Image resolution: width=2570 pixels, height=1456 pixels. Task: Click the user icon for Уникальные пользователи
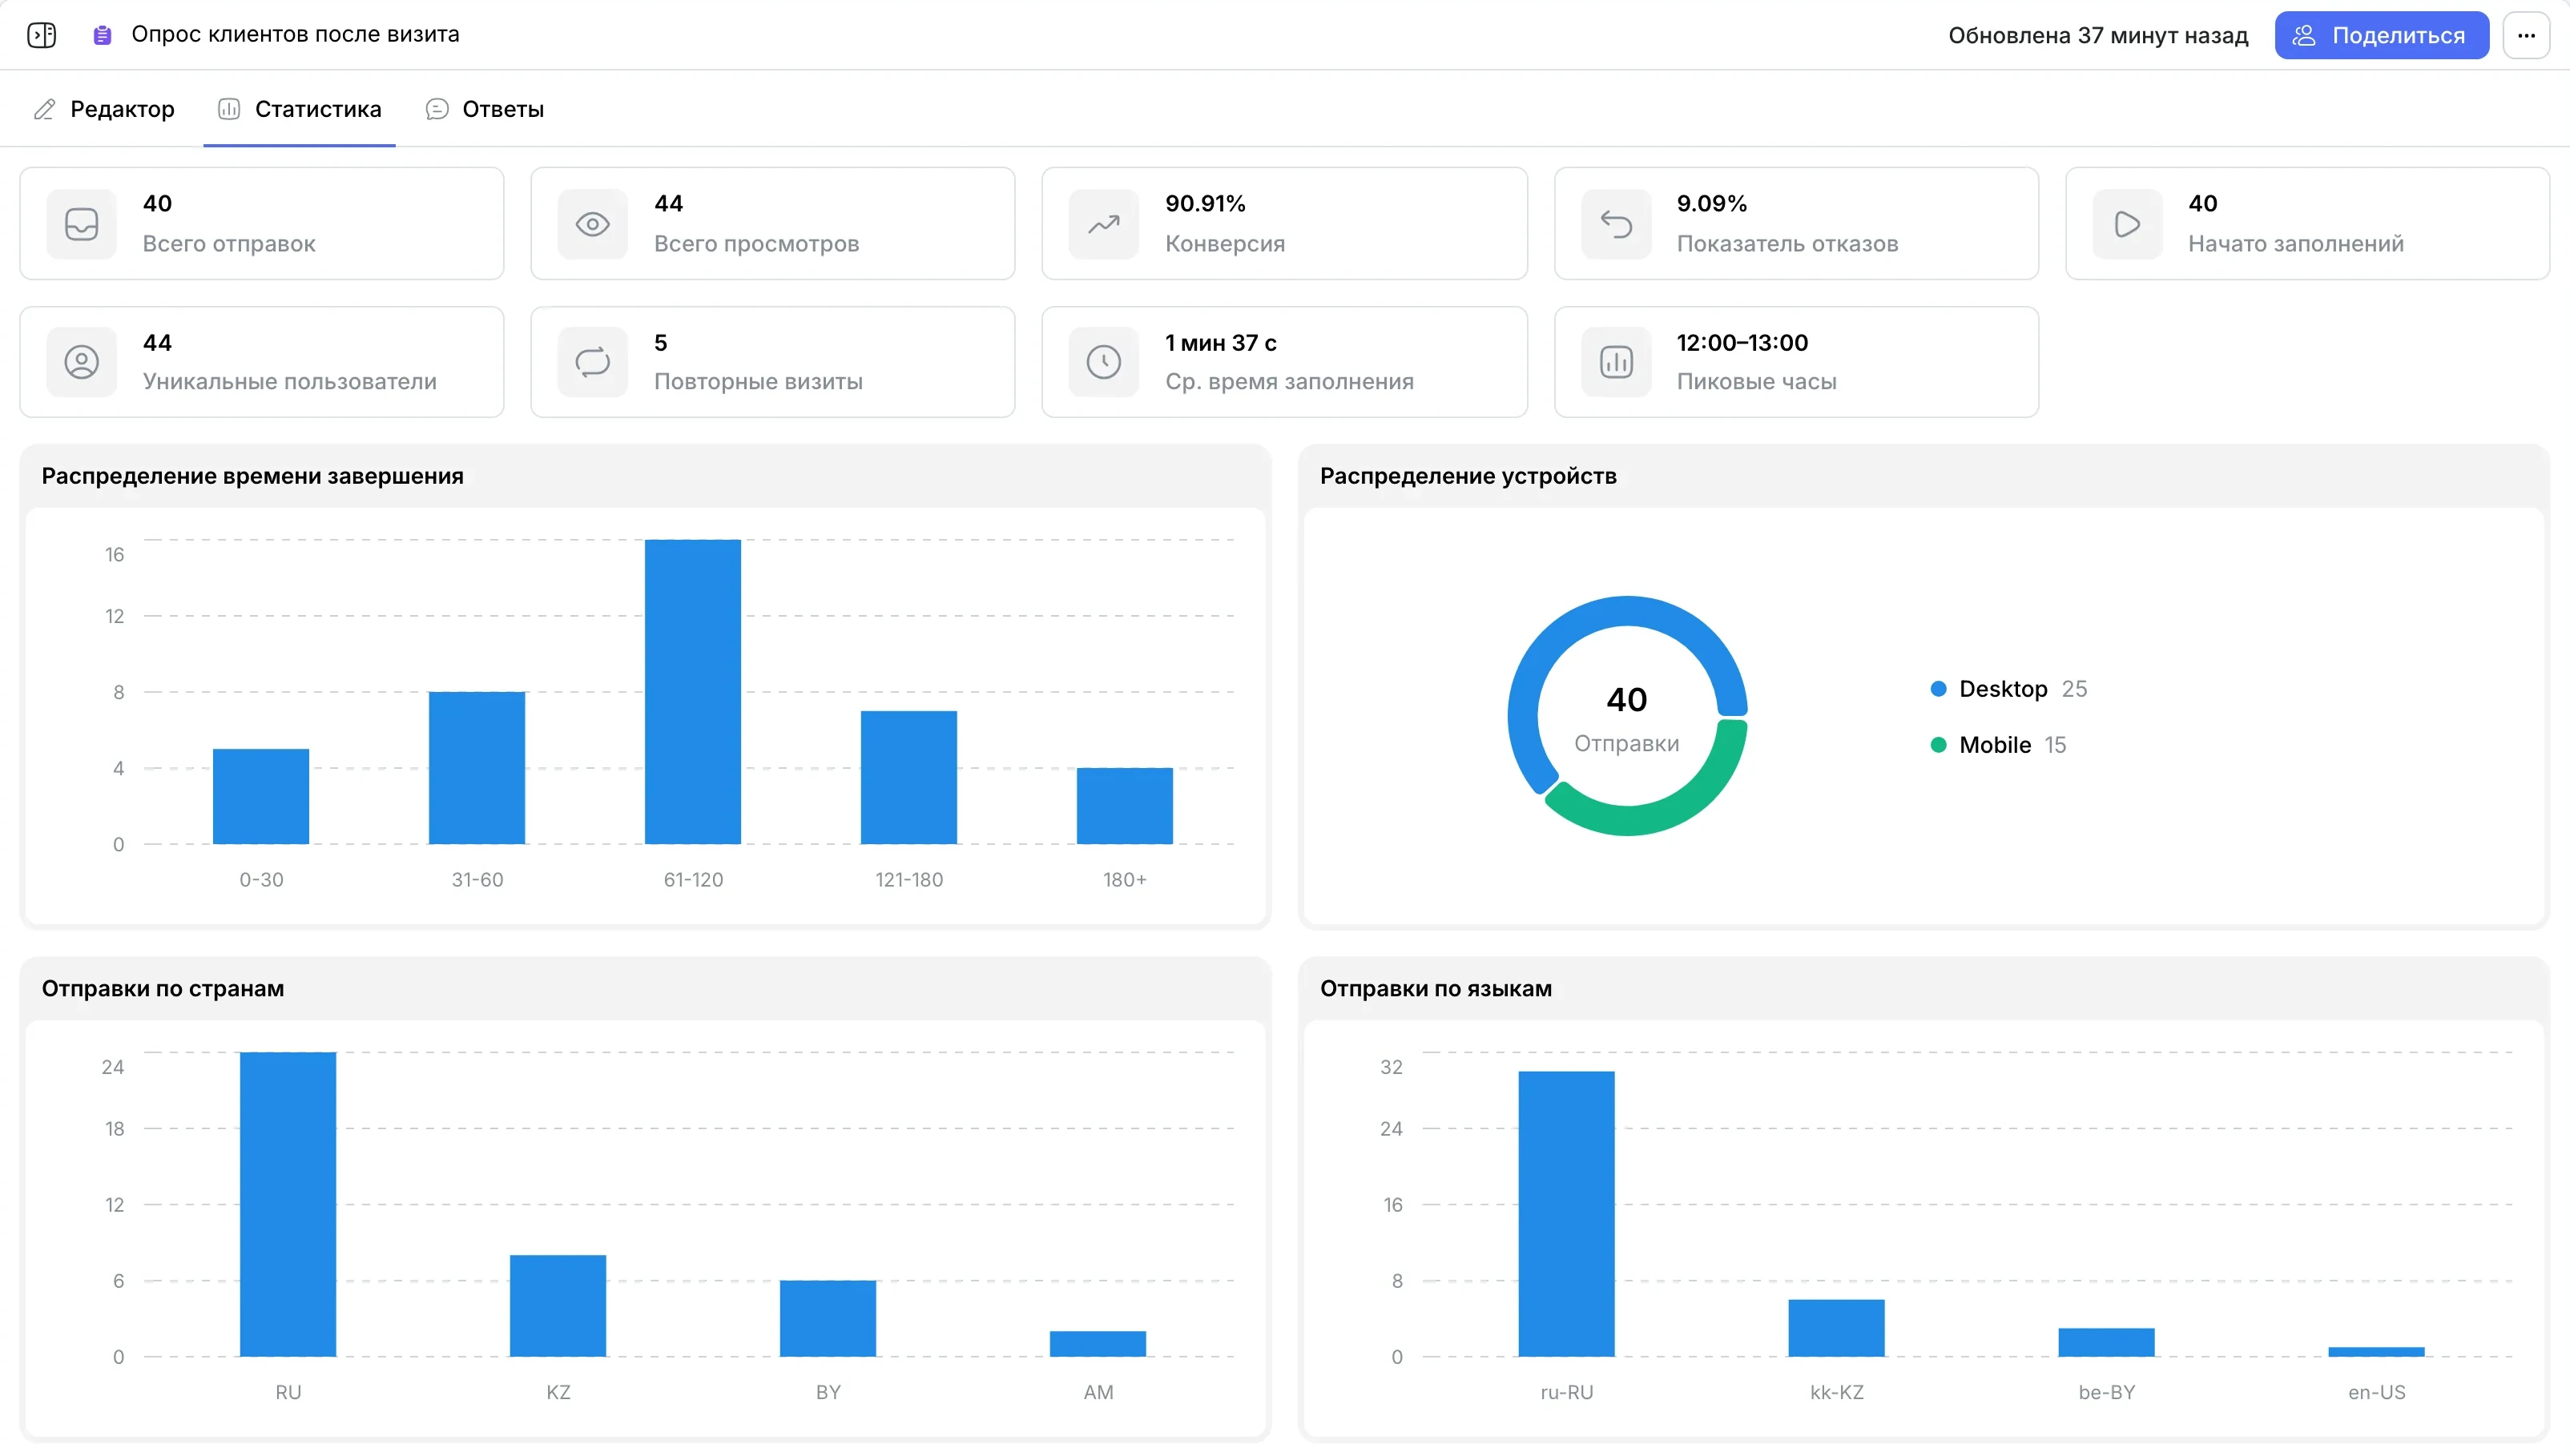(x=82, y=362)
